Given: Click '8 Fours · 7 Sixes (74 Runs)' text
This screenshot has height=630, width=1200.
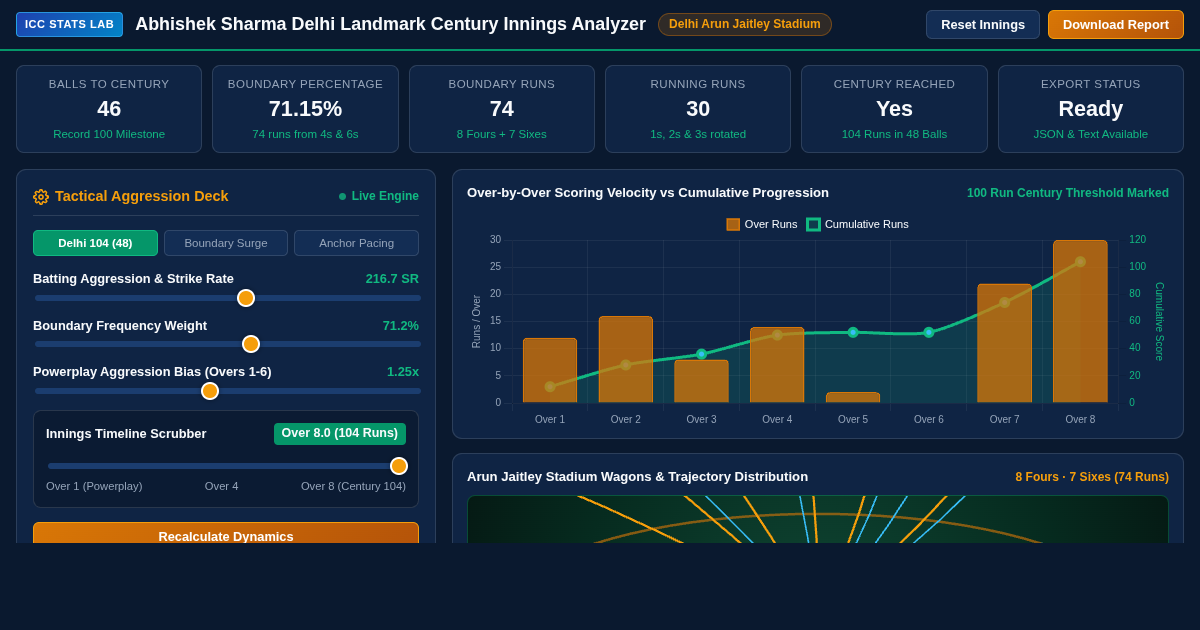Looking at the screenshot, I should click(x=1092, y=477).
